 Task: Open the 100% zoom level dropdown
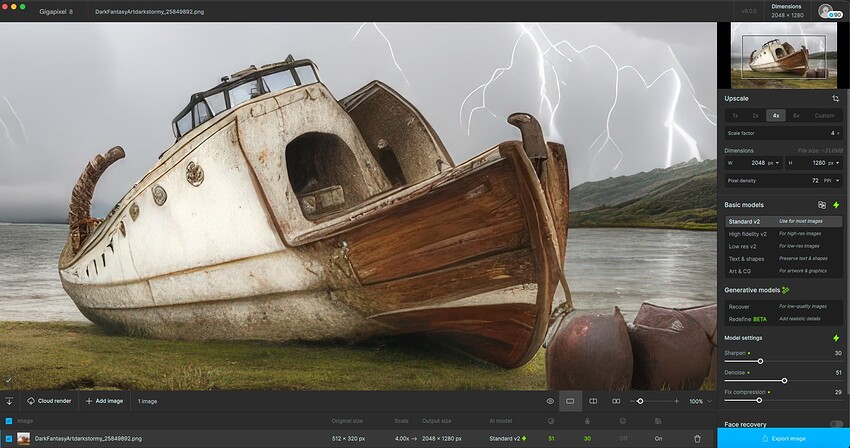pos(700,401)
